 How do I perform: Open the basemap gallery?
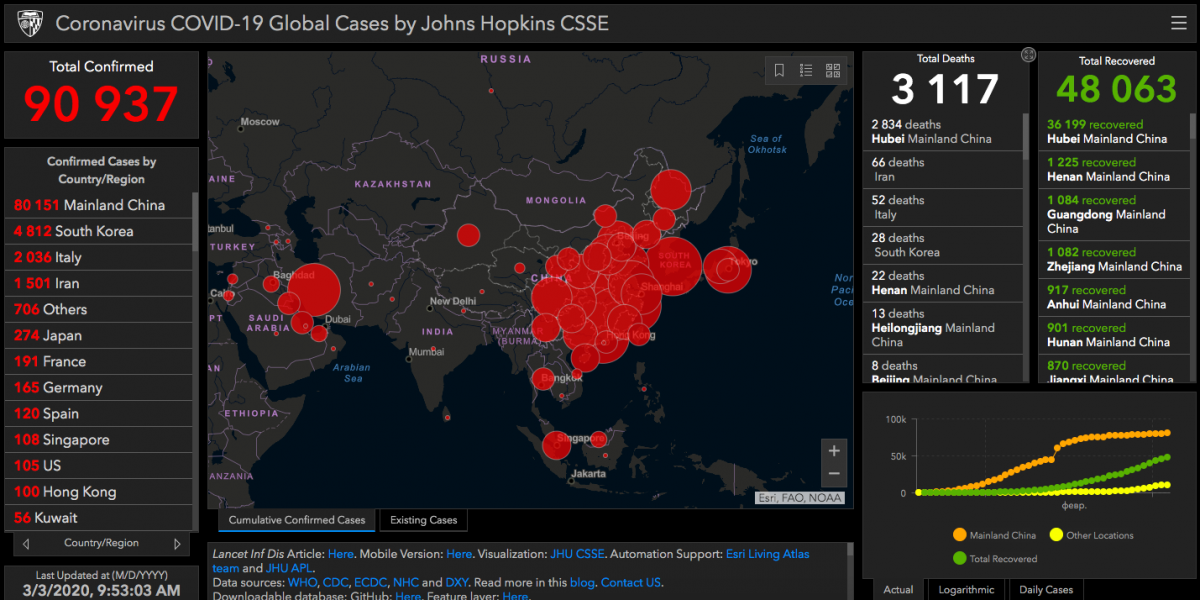pos(833,70)
